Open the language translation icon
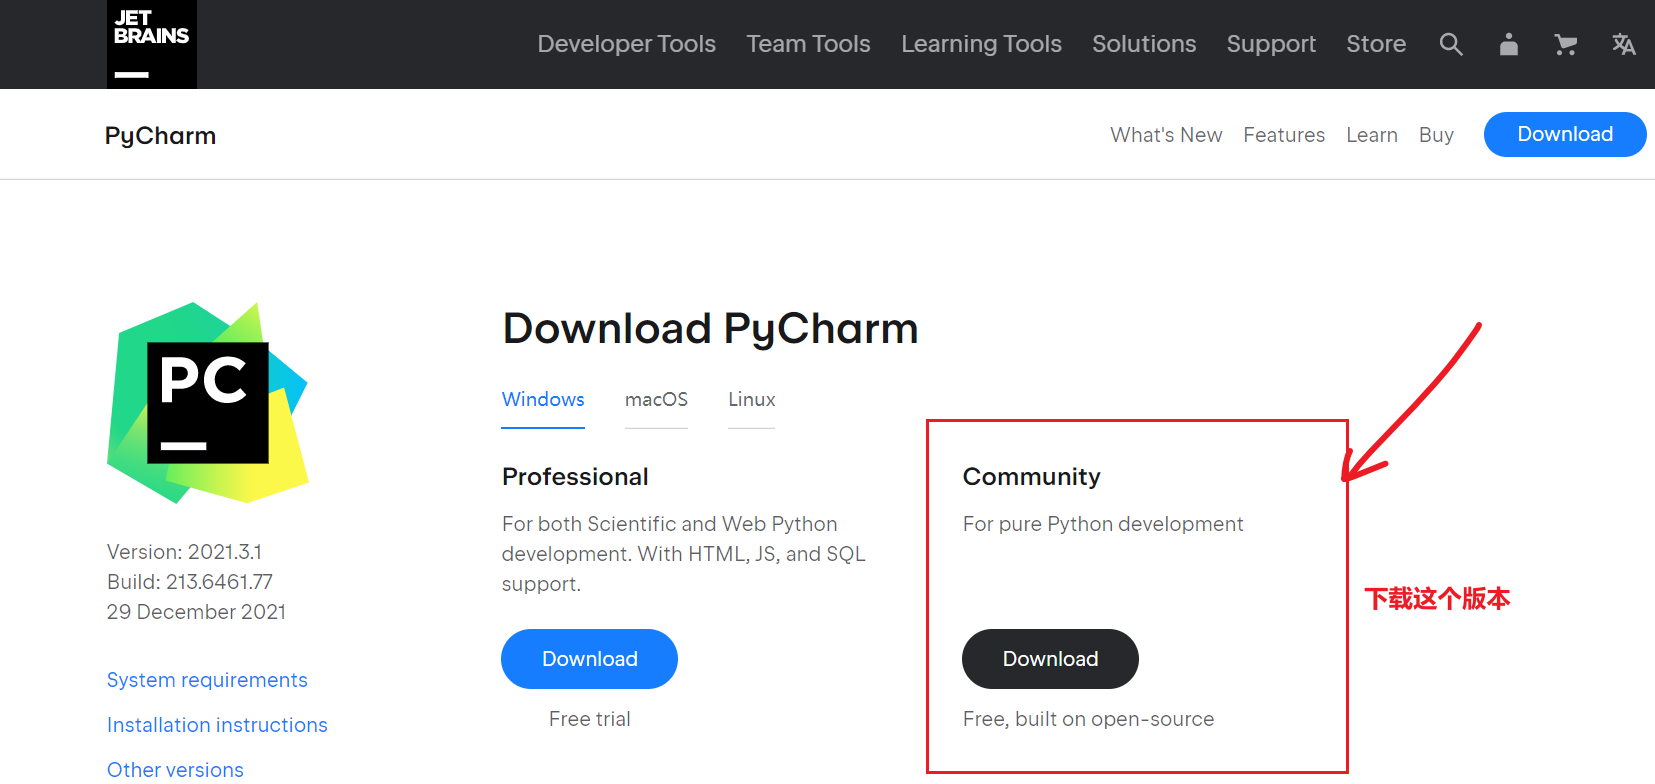 1624,44
